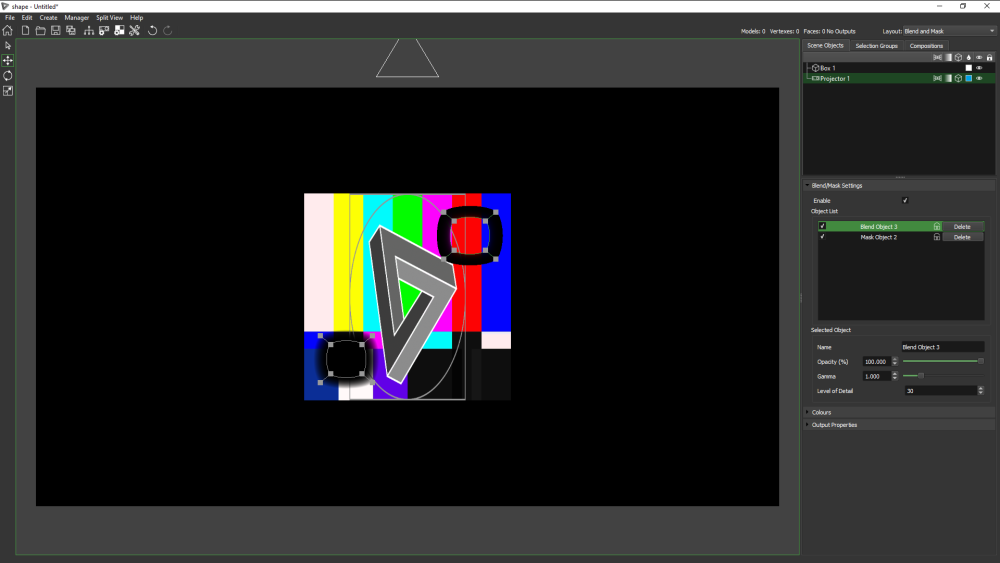Screen dimensions: 1000x563
Task: Click the gradient blend column header icon
Action: point(948,57)
